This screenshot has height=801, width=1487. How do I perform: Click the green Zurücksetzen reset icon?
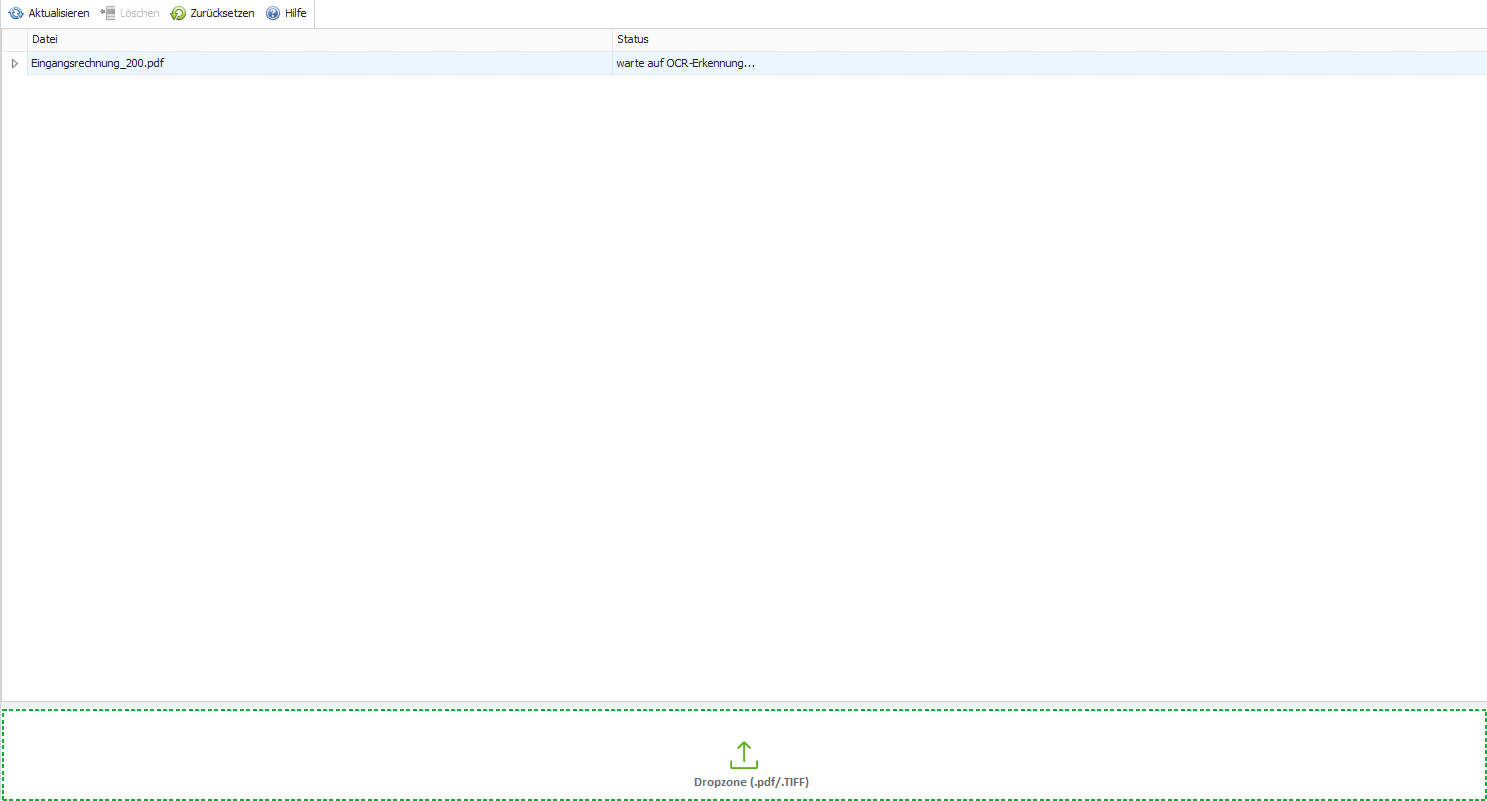pyautogui.click(x=178, y=13)
